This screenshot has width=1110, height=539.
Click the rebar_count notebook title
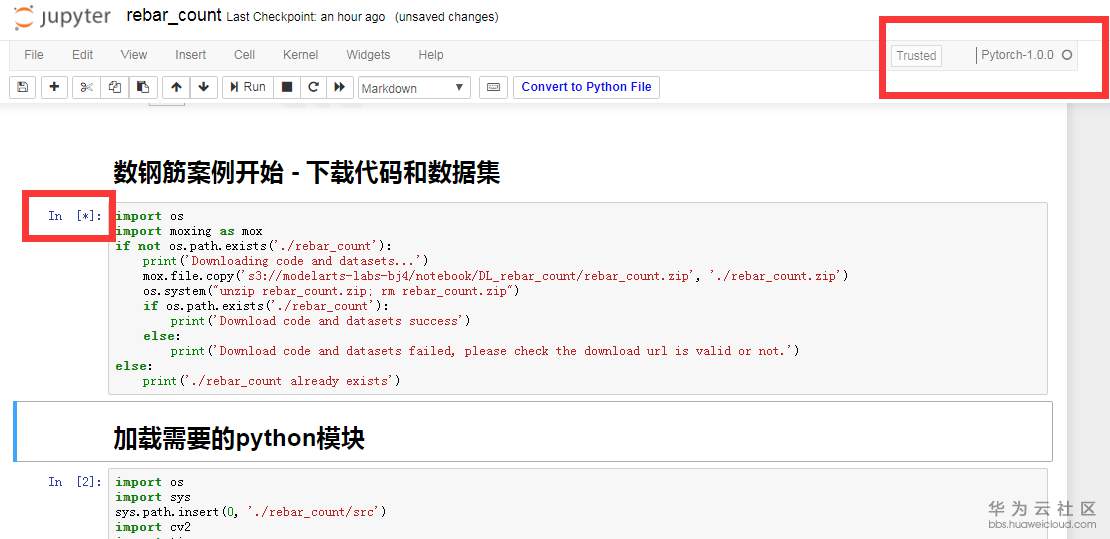(x=174, y=16)
